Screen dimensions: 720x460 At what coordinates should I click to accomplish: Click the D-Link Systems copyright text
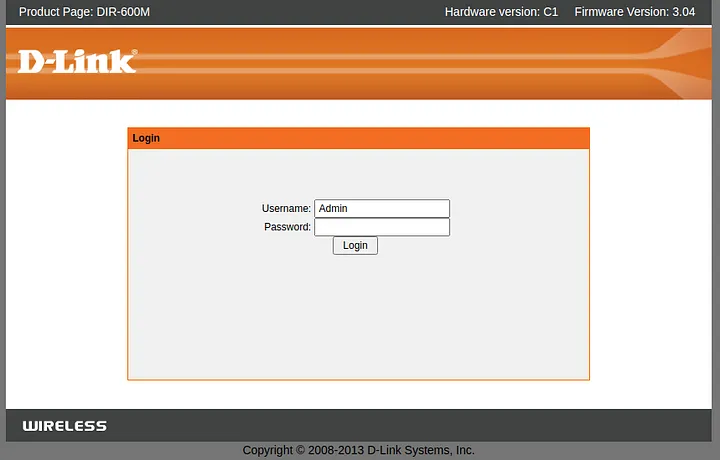pos(358,450)
